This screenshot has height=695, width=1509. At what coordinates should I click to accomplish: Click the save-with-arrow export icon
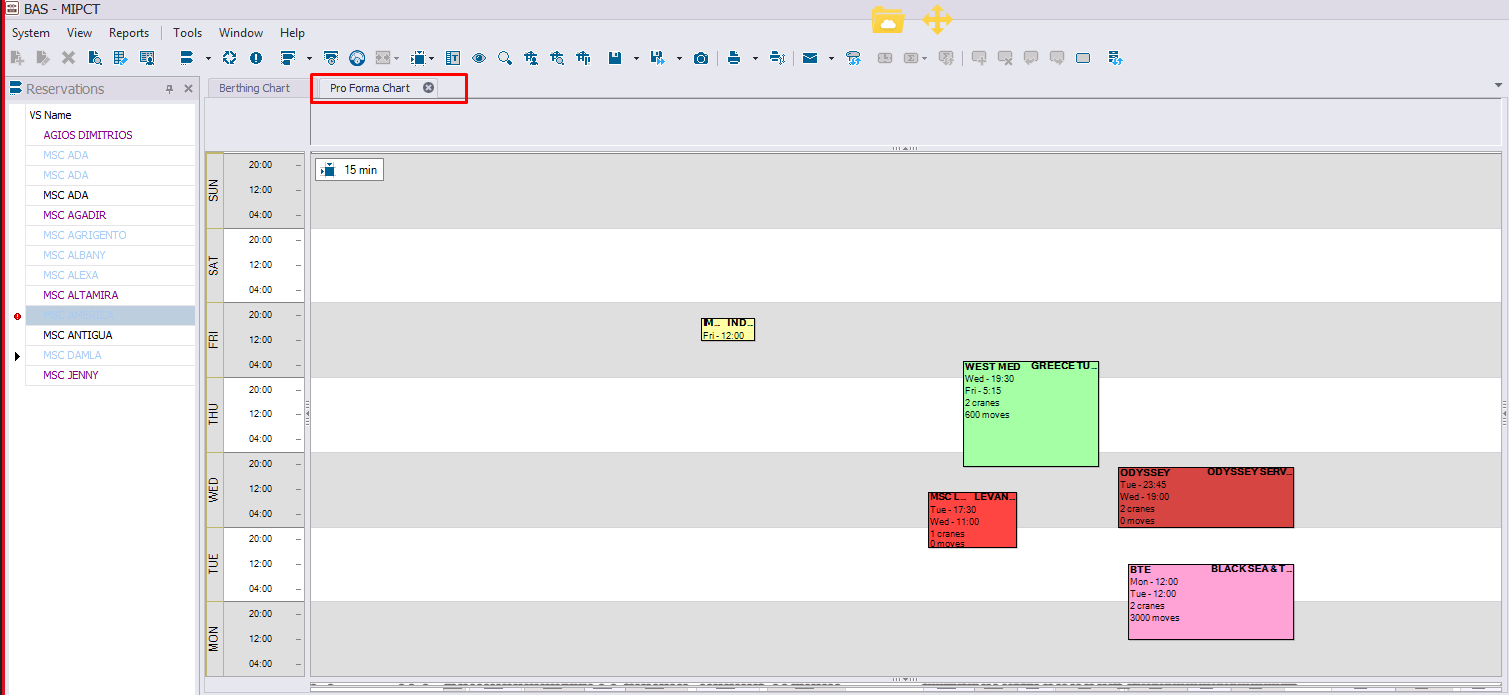[x=657, y=58]
